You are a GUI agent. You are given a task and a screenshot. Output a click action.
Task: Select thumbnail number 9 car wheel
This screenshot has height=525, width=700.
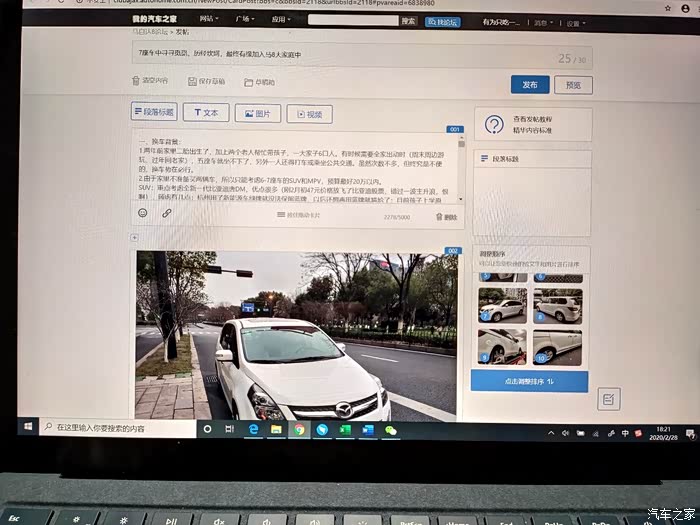coord(502,347)
